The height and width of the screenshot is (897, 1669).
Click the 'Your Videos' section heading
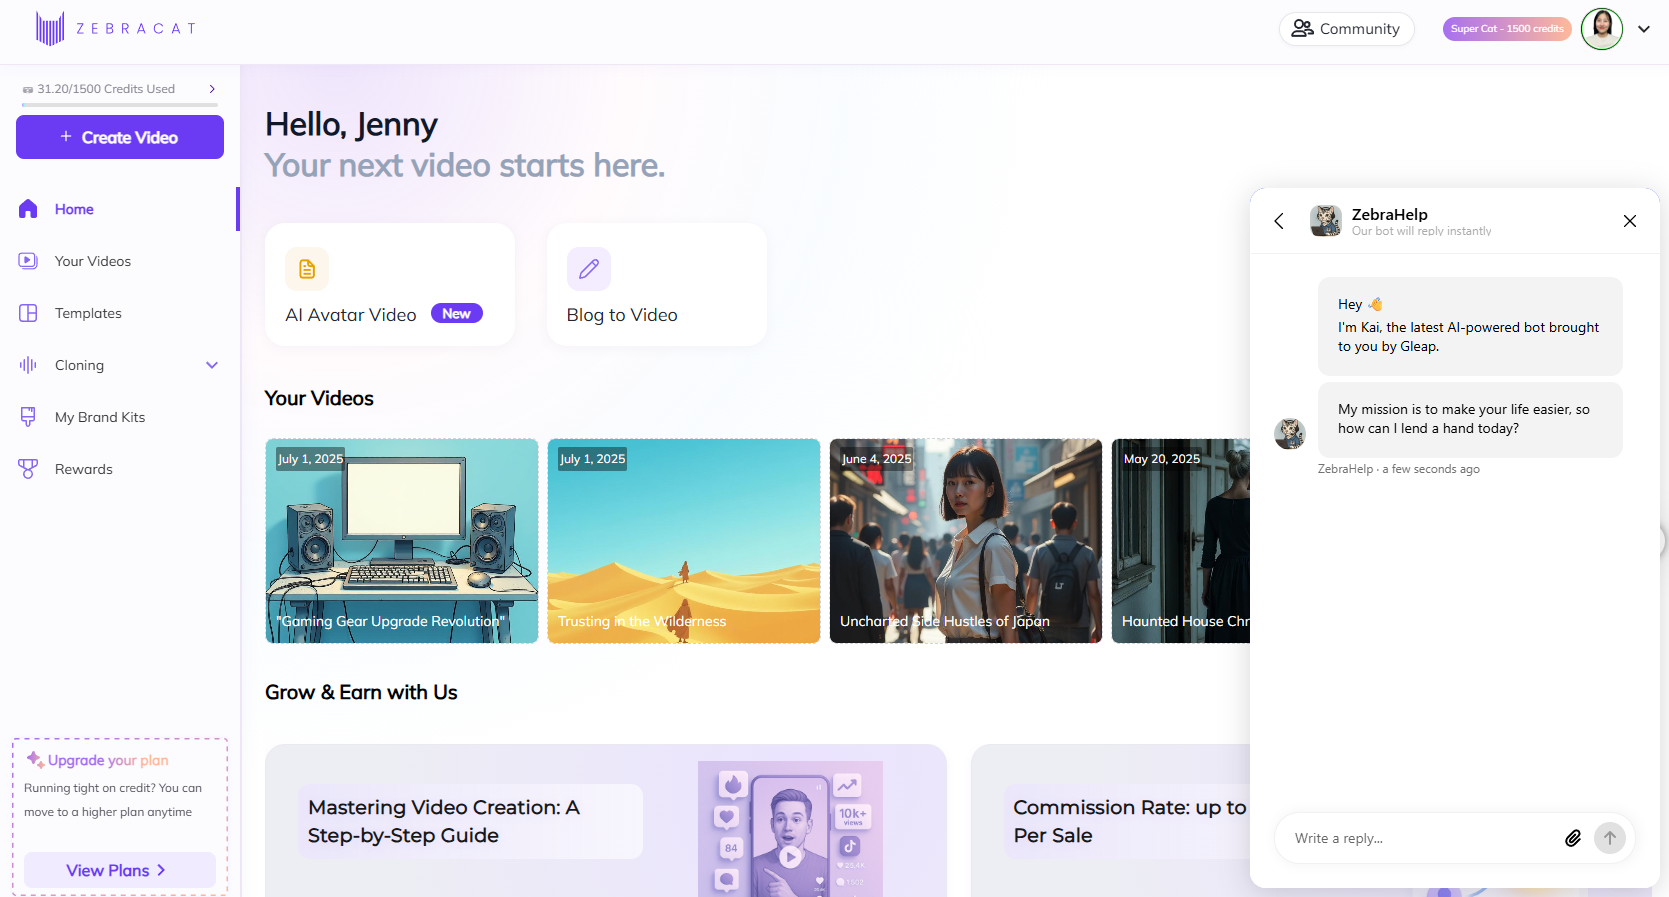click(x=319, y=398)
